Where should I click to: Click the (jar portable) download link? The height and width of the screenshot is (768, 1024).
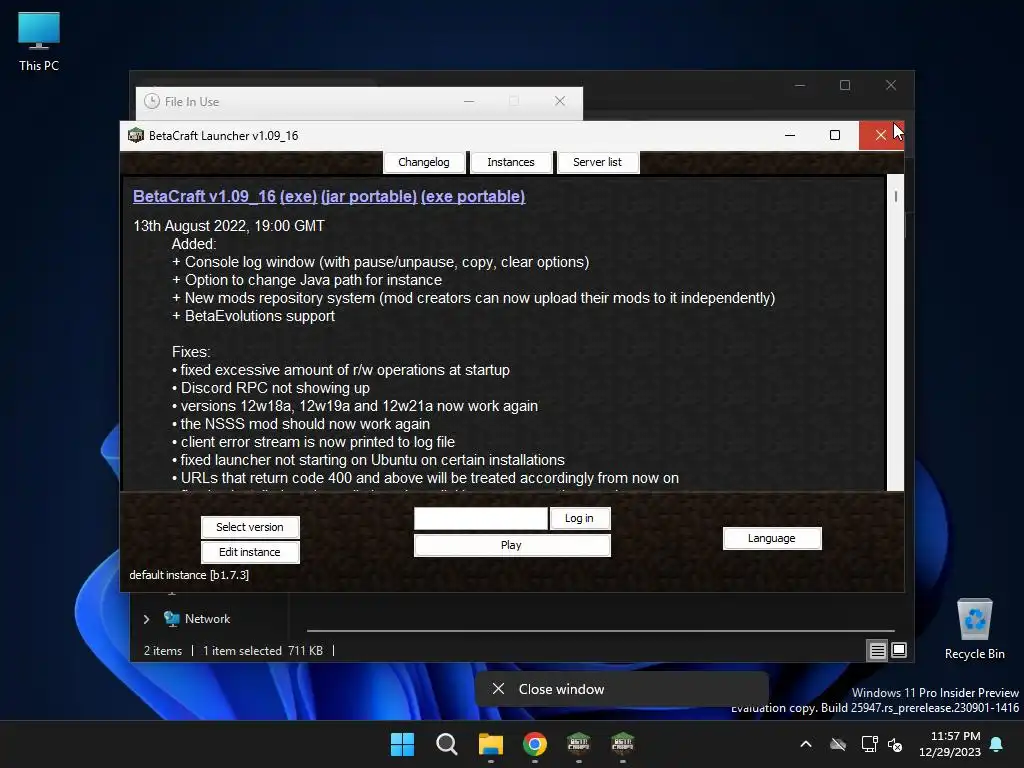pyautogui.click(x=369, y=197)
